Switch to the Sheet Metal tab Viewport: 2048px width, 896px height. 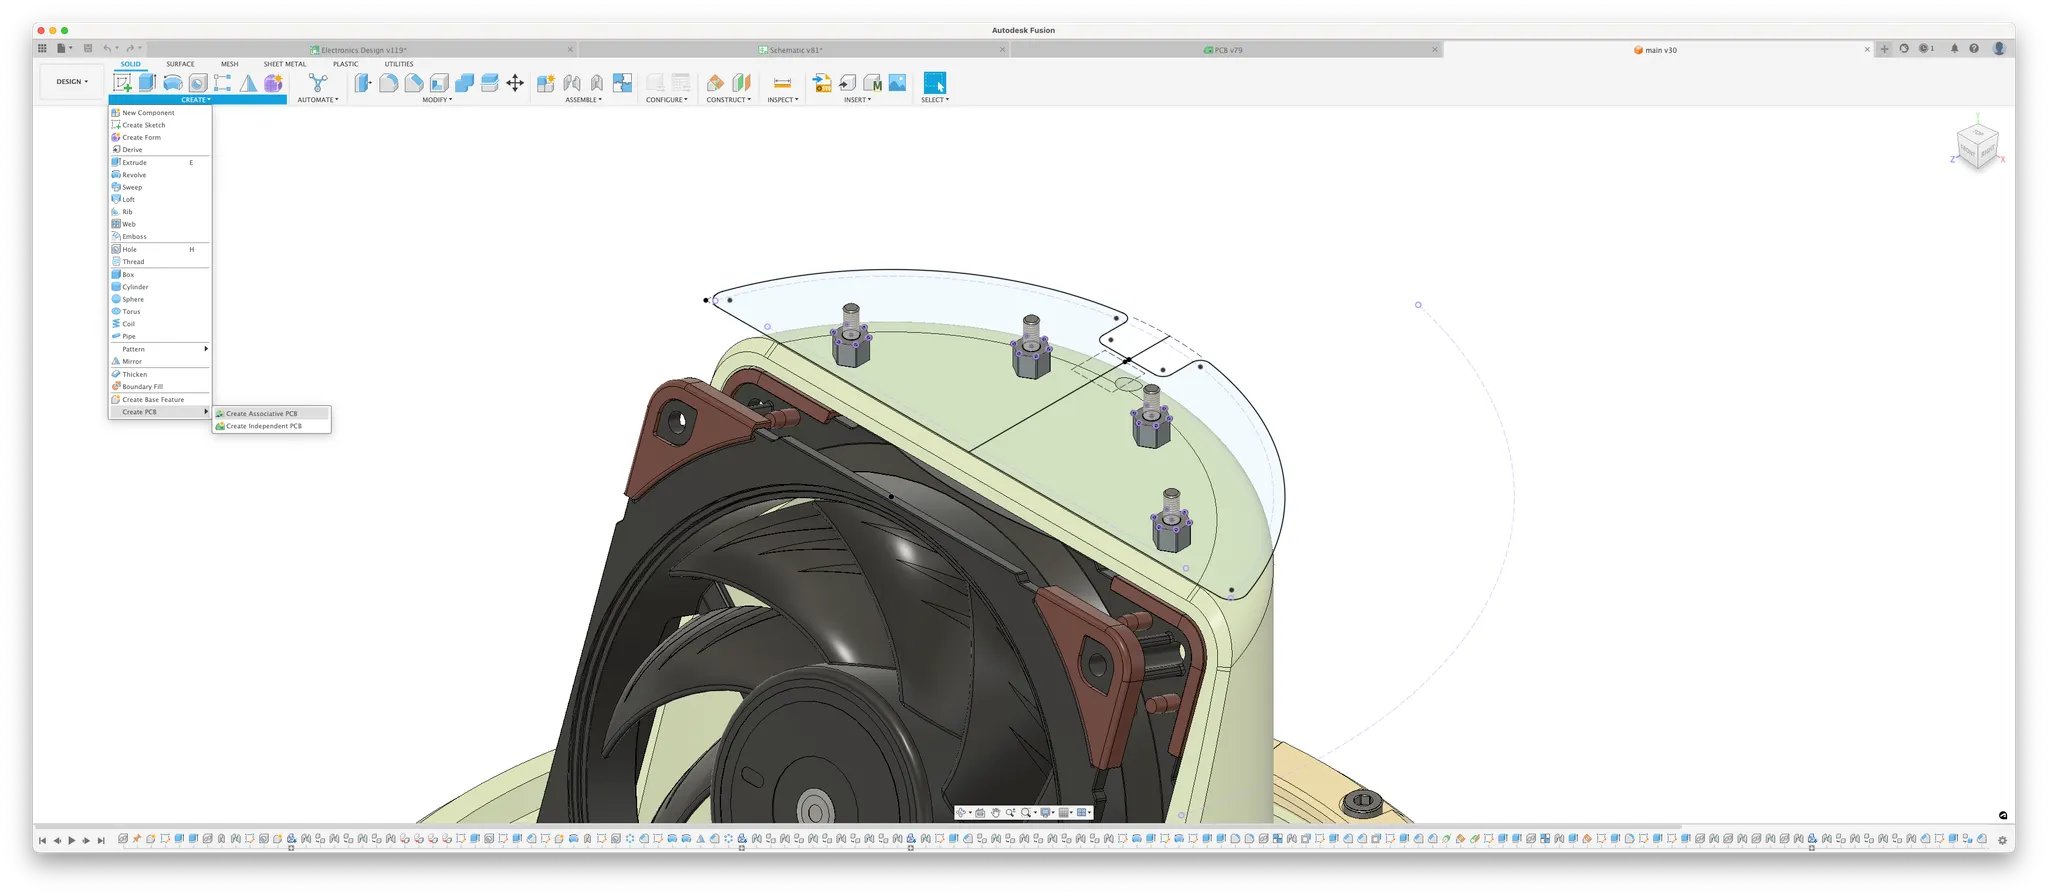[x=285, y=64]
